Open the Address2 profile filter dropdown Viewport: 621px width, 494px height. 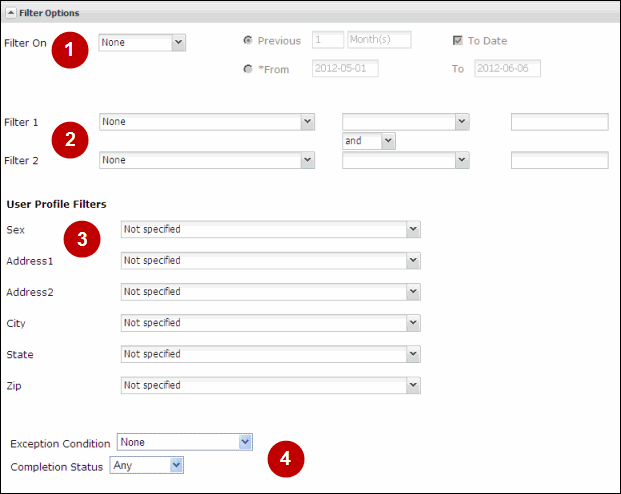click(270, 292)
